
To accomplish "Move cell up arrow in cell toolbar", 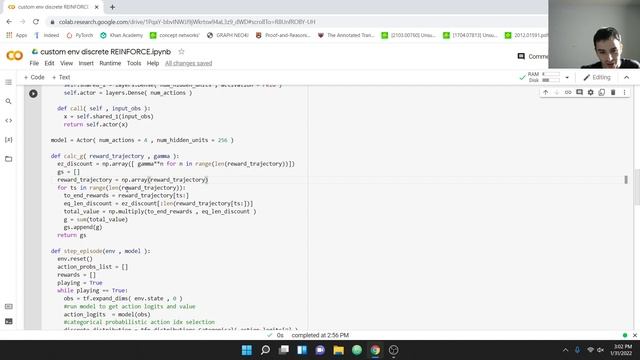I will point(546,93).
